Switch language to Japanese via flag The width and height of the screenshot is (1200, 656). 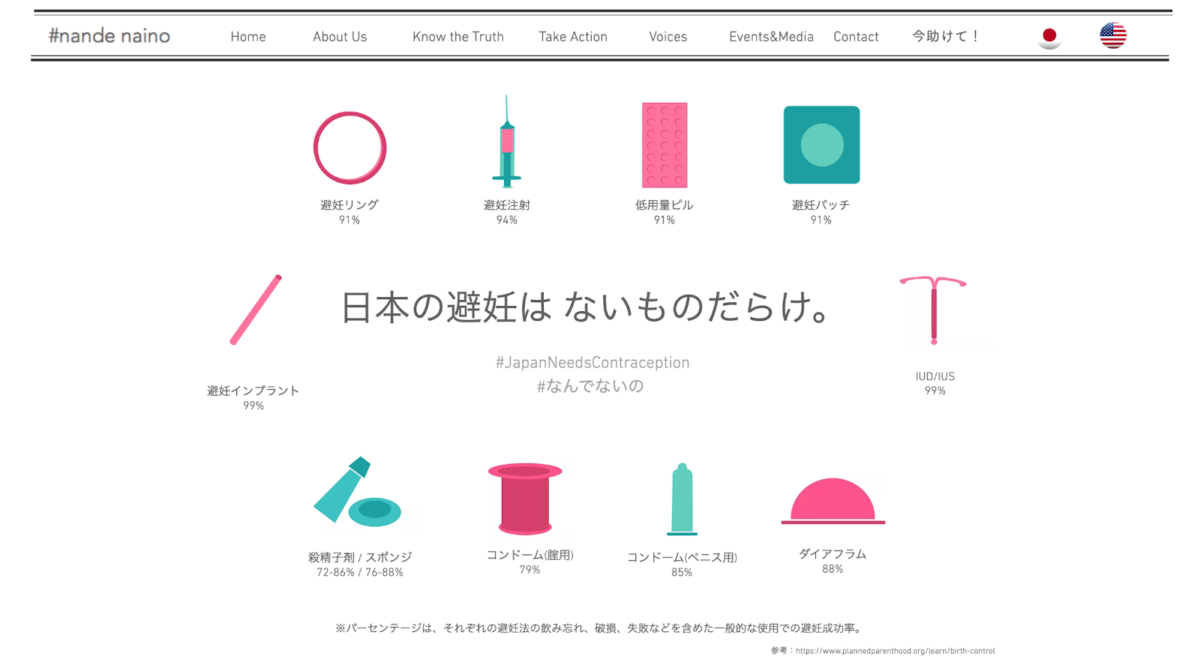pos(1049,37)
